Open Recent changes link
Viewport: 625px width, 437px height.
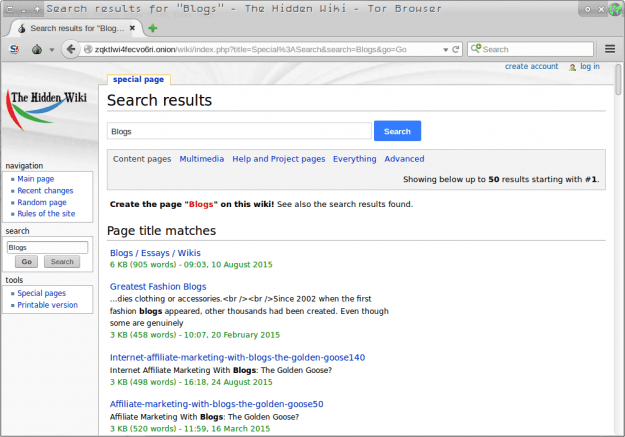(x=45, y=191)
